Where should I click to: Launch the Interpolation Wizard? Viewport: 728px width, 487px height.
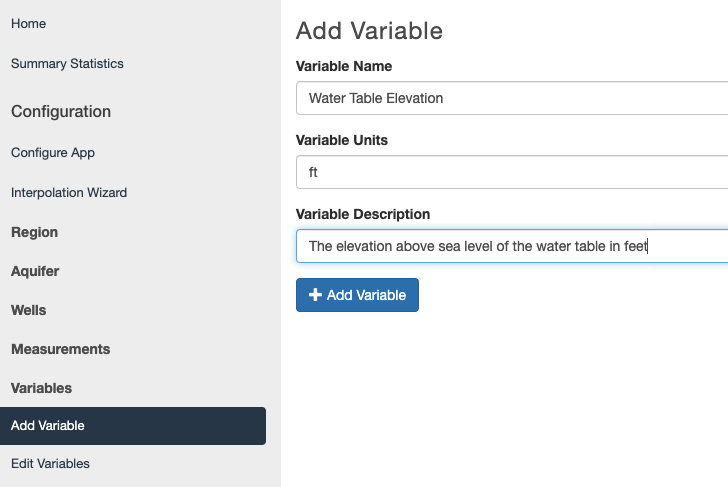[69, 193]
